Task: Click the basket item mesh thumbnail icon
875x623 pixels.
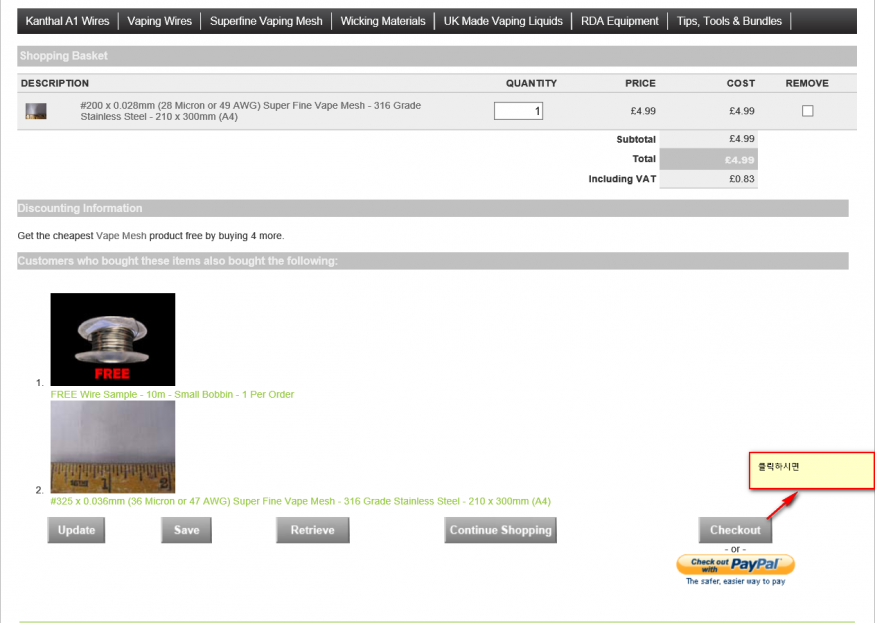Action: click(x=36, y=111)
